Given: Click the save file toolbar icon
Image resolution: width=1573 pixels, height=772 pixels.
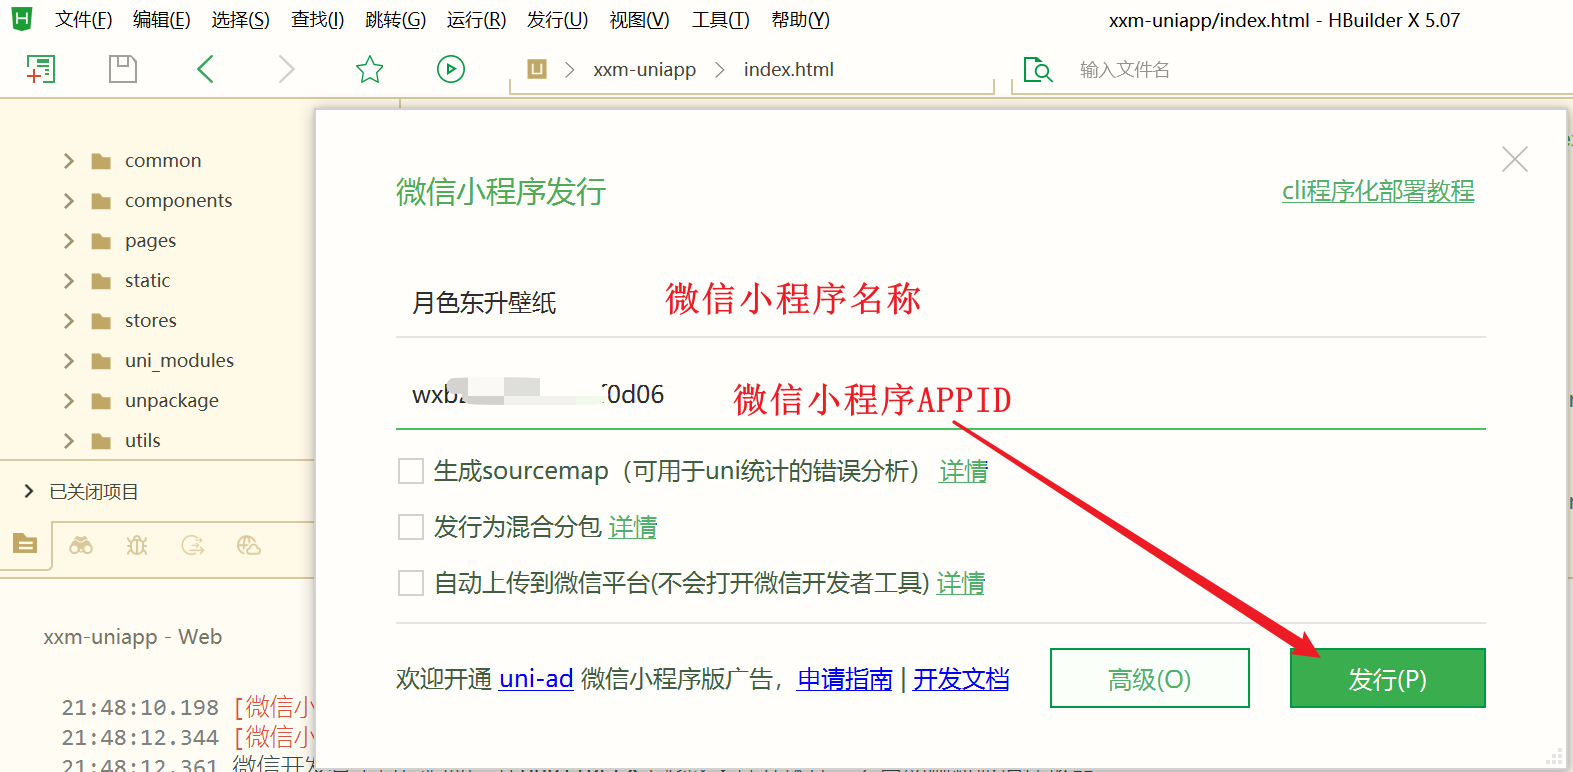Looking at the screenshot, I should (x=123, y=69).
